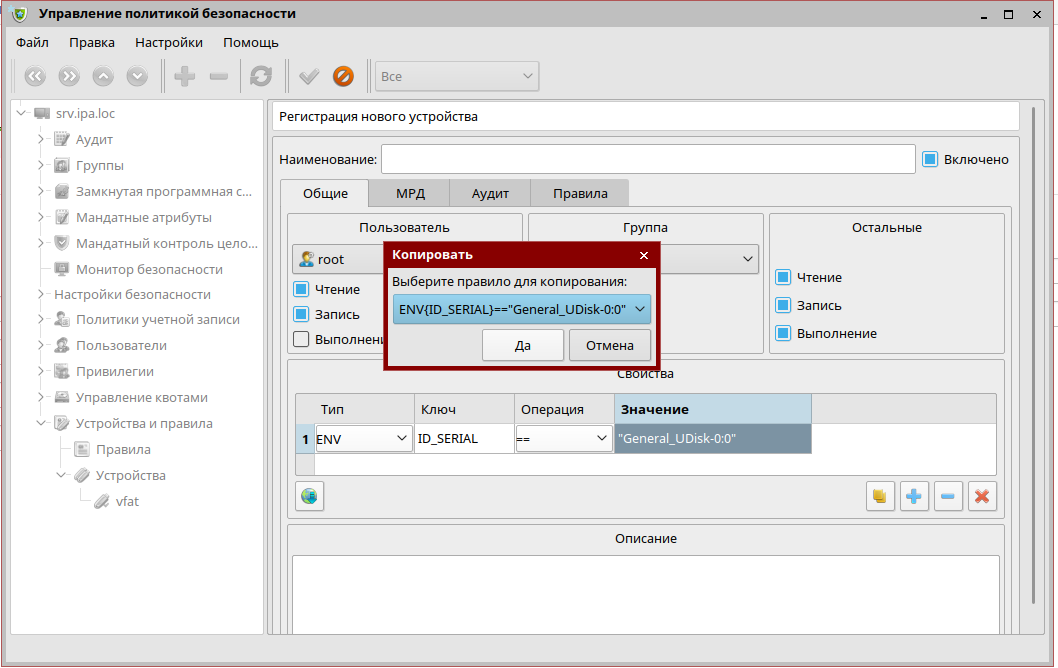Image resolution: width=1058 pixels, height=668 pixels.
Task: Switch to the МРД tab
Action: pos(409,193)
